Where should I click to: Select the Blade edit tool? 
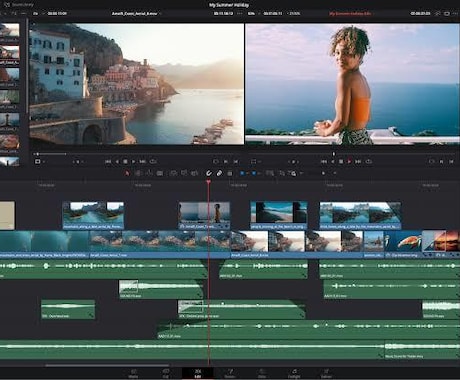coord(160,173)
